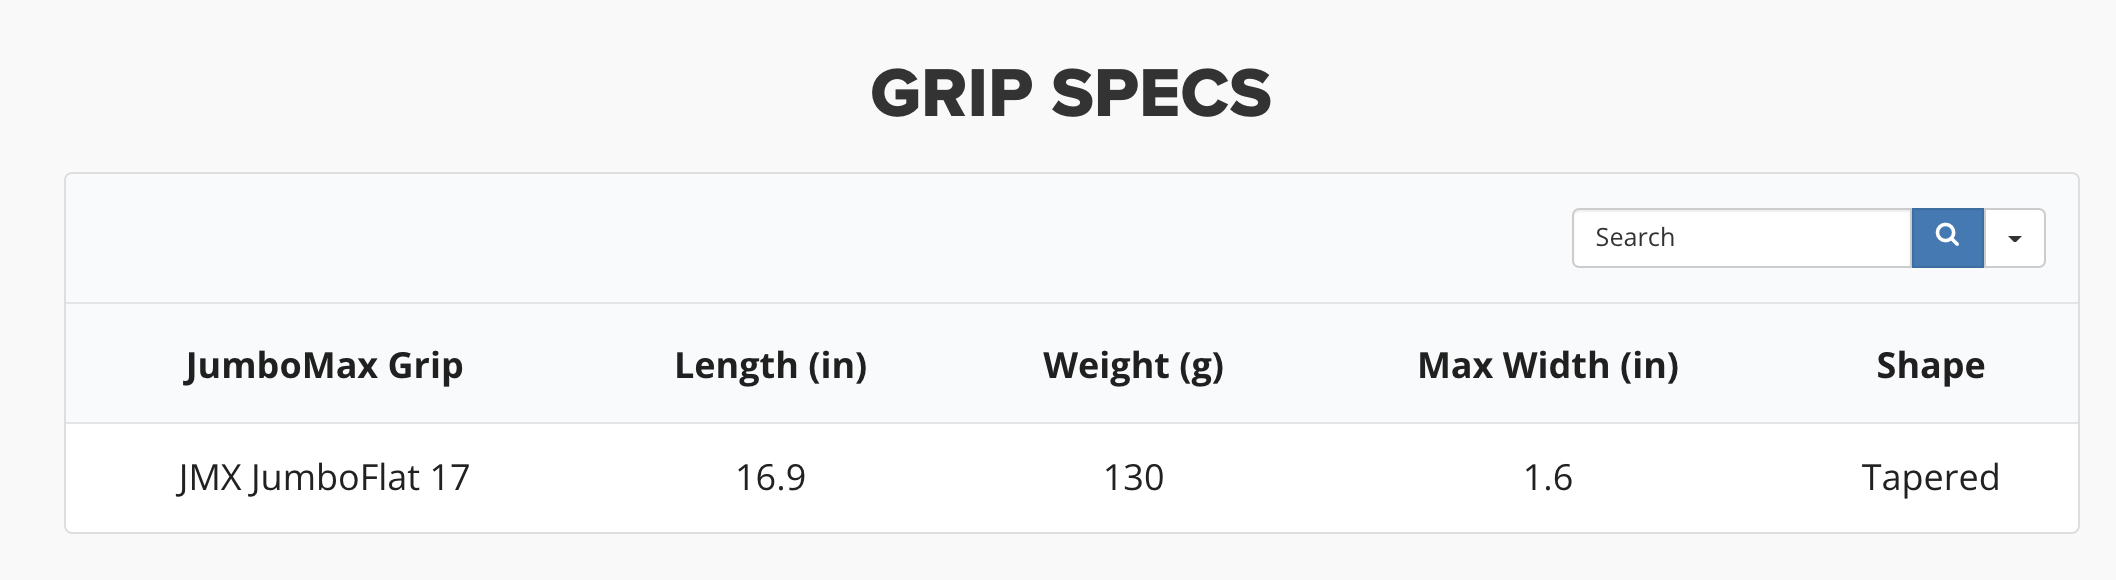This screenshot has width=2116, height=580.
Task: Select the JMX JumboFlat 17 cell
Action: (324, 477)
